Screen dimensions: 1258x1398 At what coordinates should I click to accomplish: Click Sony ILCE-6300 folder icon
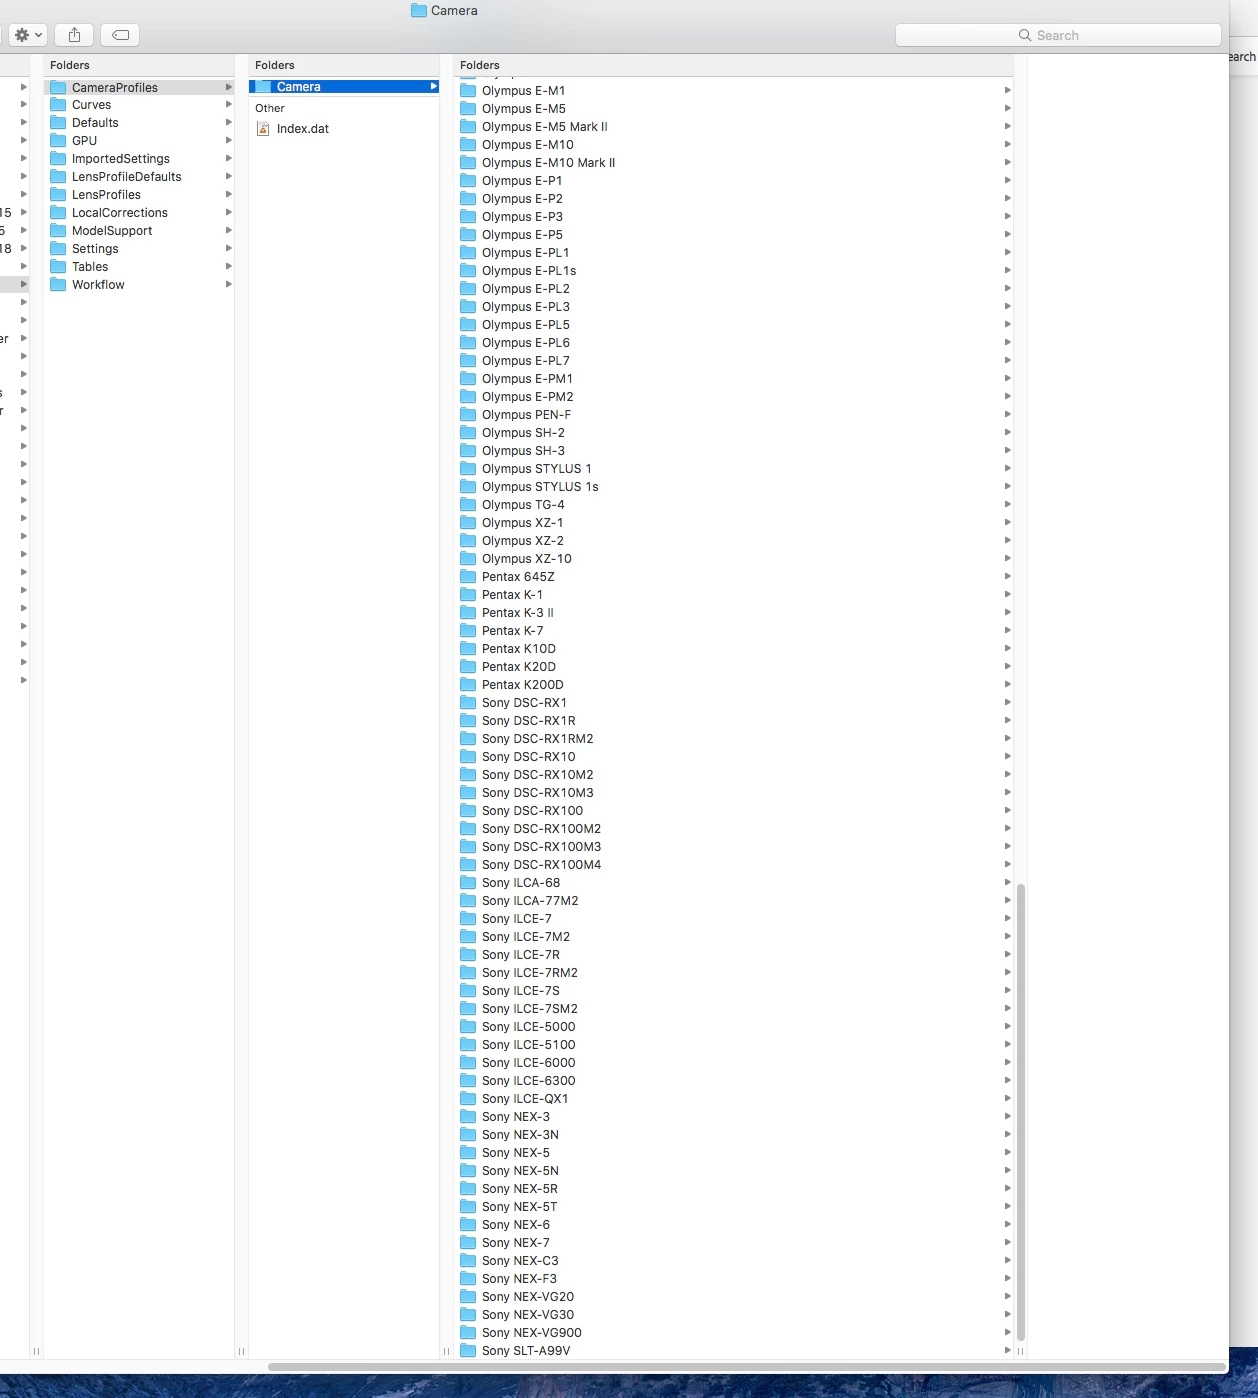[x=468, y=1081]
